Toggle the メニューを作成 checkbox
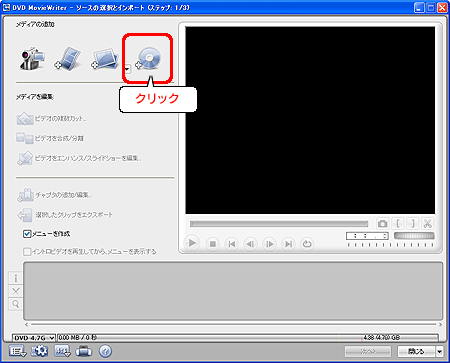The width and height of the screenshot is (450, 363). (x=27, y=234)
